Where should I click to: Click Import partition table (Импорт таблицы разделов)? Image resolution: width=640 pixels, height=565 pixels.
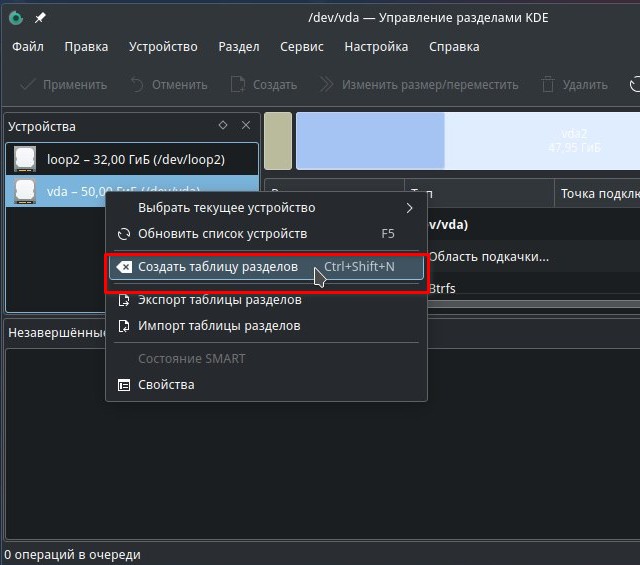pyautogui.click(x=219, y=326)
